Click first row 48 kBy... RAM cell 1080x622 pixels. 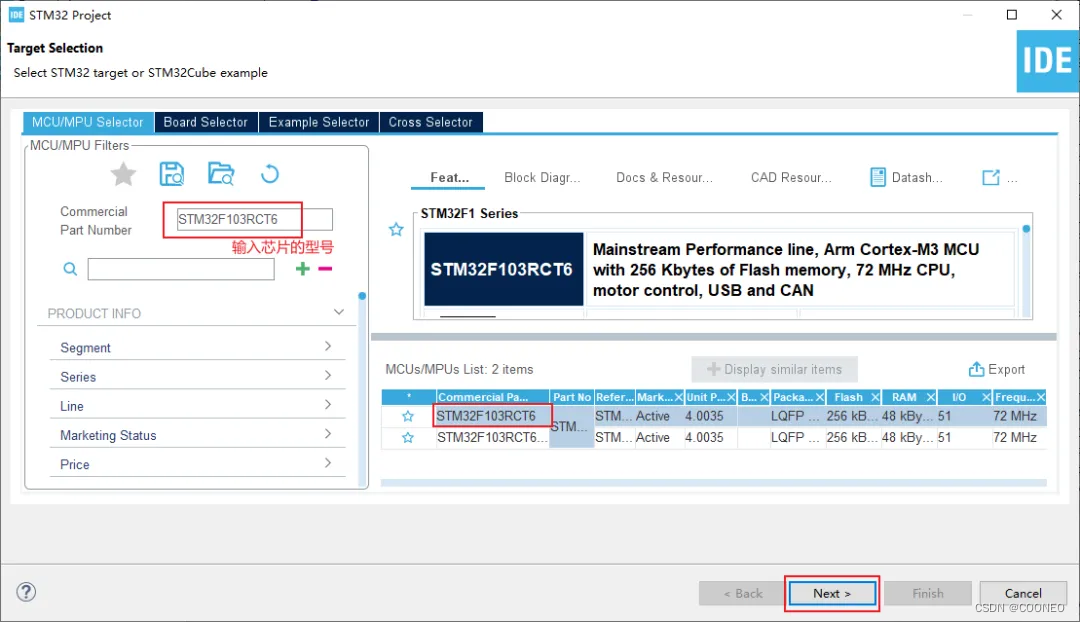click(x=908, y=416)
